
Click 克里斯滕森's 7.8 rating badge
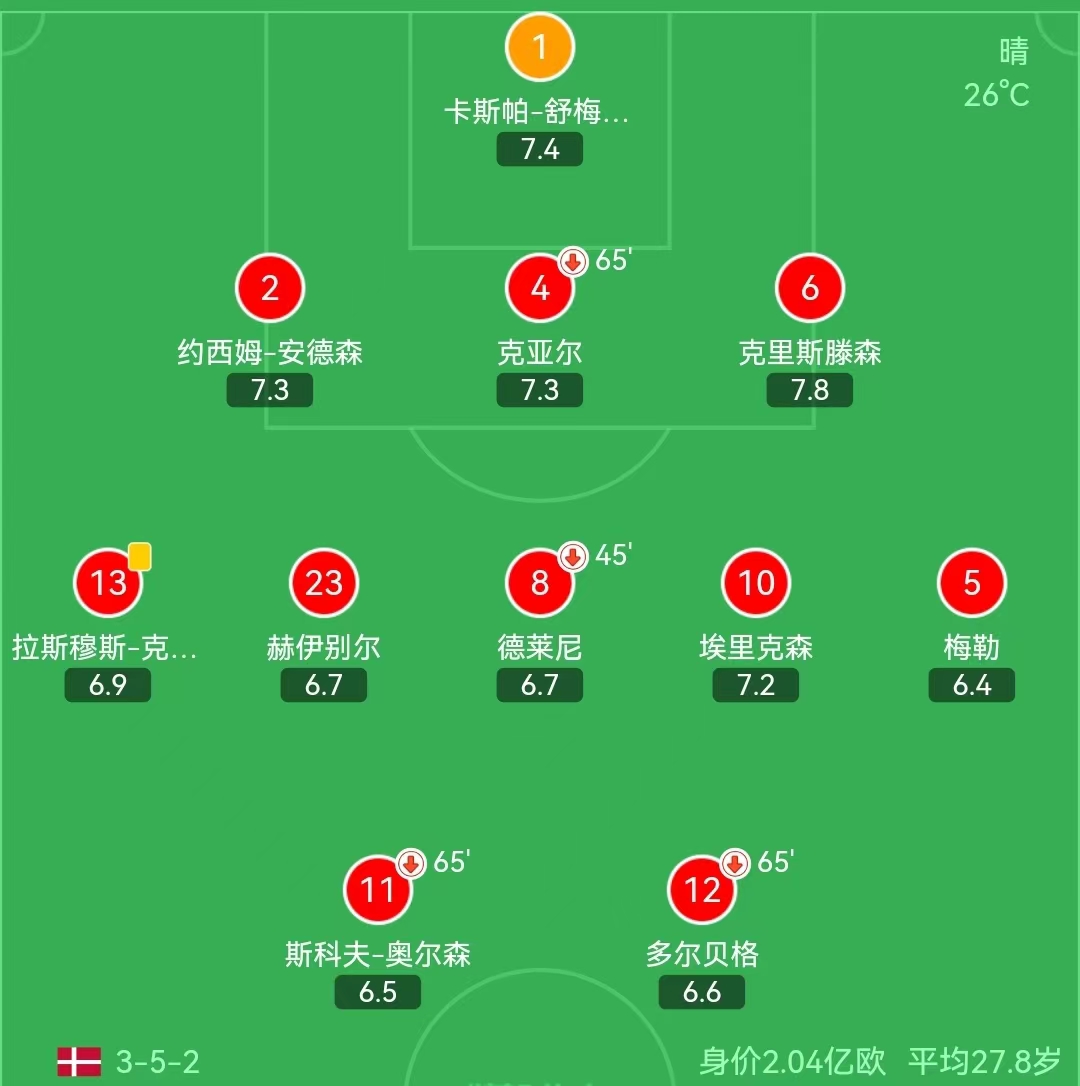click(x=810, y=390)
